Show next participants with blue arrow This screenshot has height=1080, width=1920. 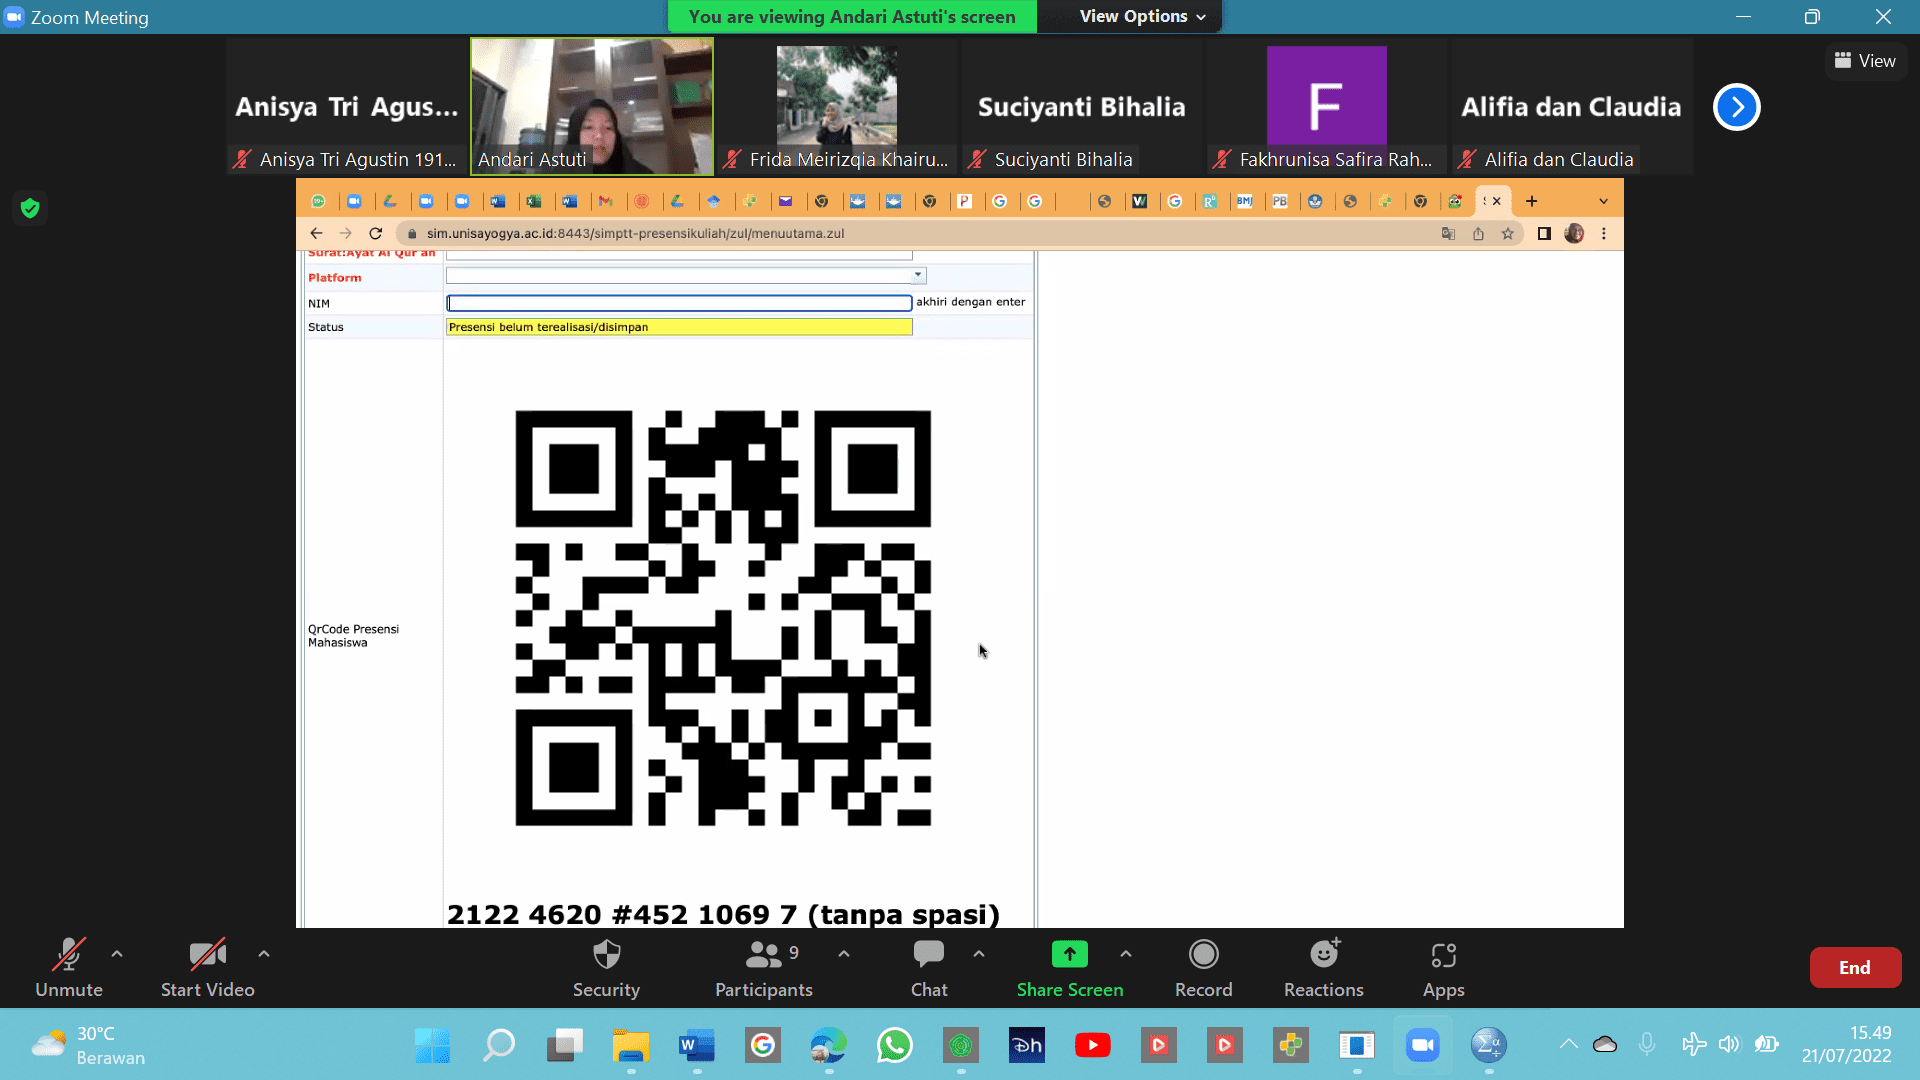pos(1737,107)
